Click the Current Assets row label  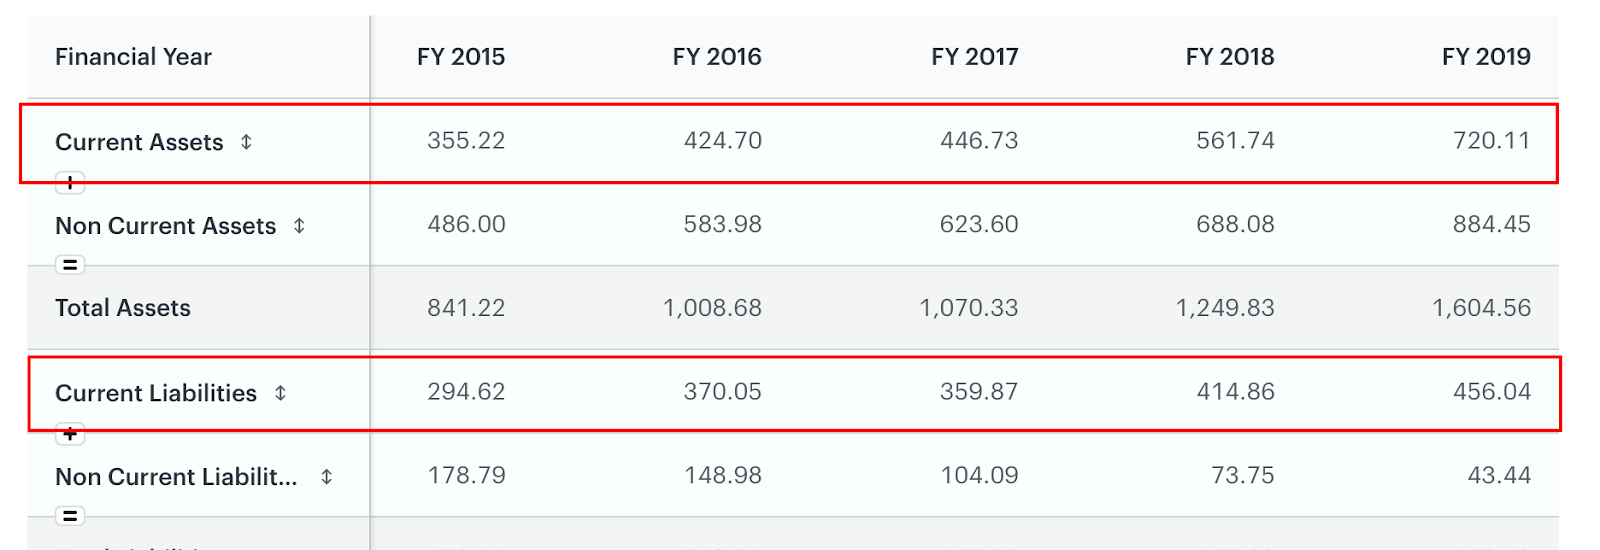(x=139, y=142)
